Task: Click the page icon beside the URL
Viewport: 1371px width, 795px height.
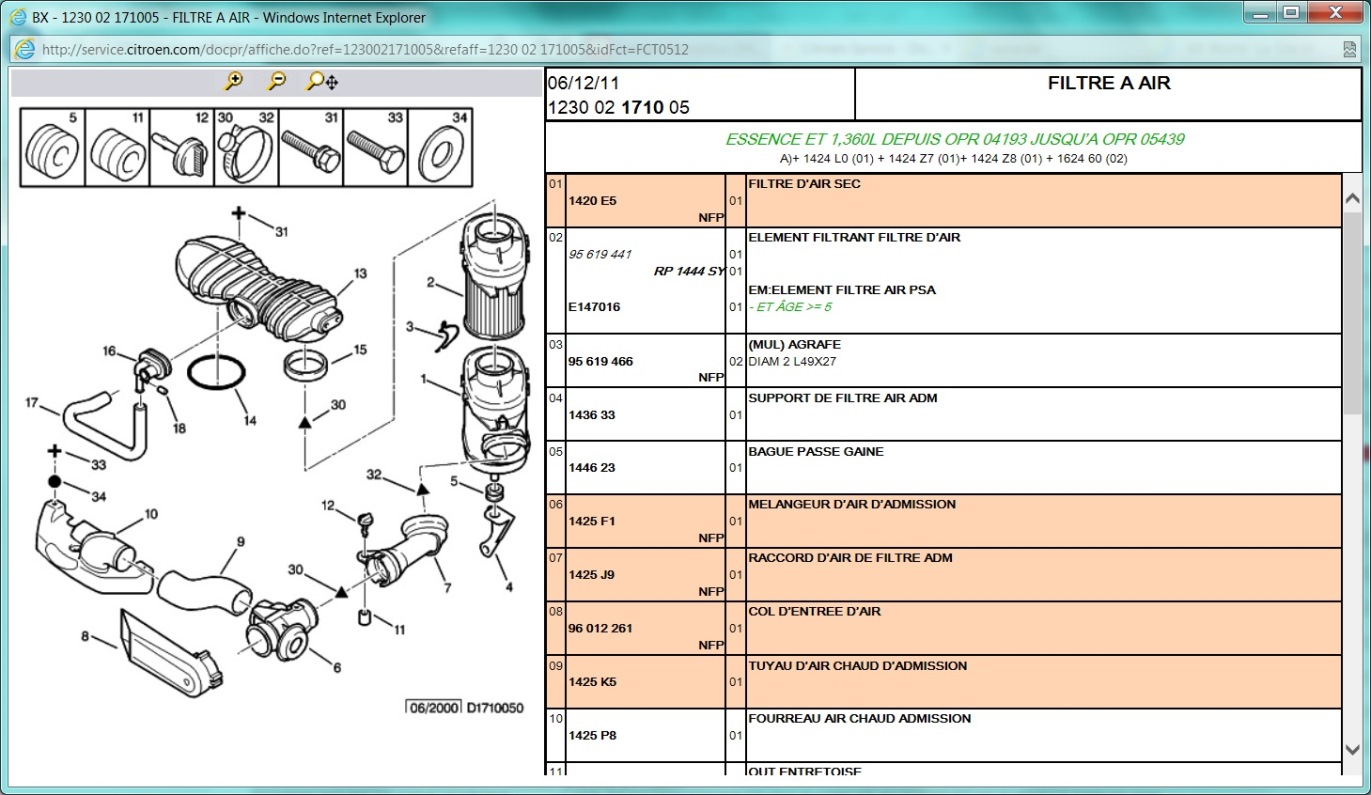Action: (x=24, y=49)
